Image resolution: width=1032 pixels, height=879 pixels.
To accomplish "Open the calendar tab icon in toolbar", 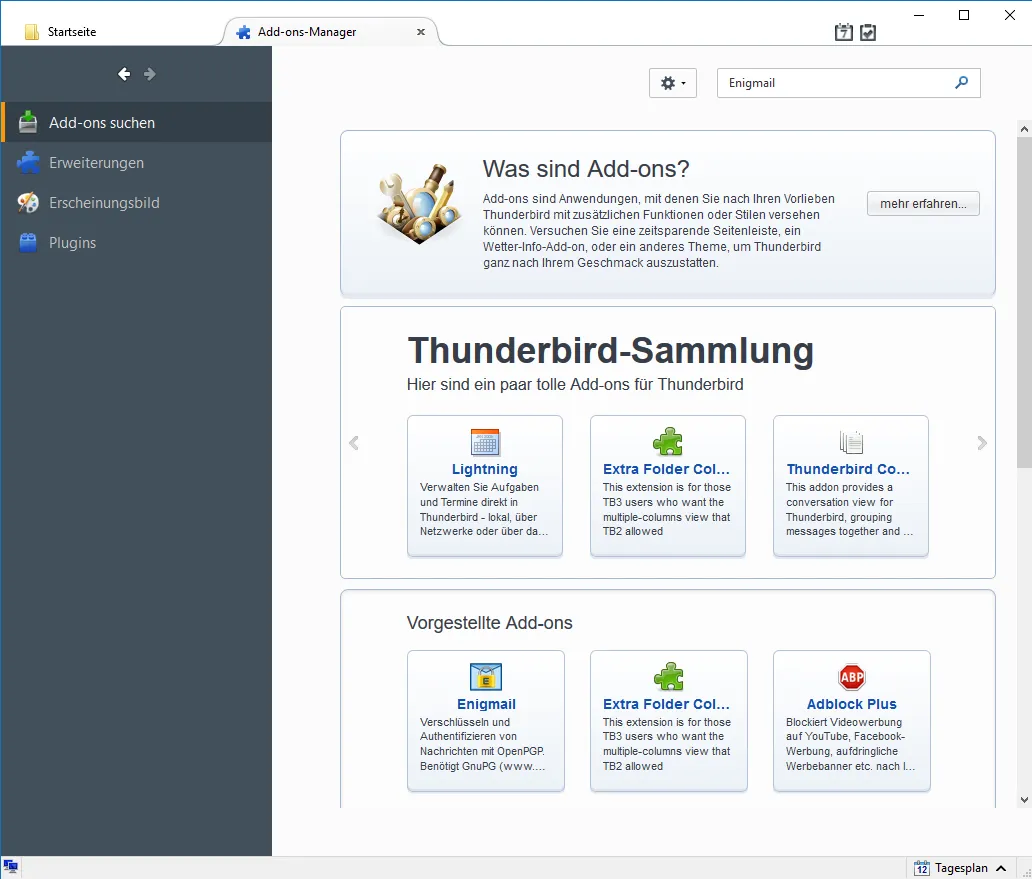I will 844,32.
